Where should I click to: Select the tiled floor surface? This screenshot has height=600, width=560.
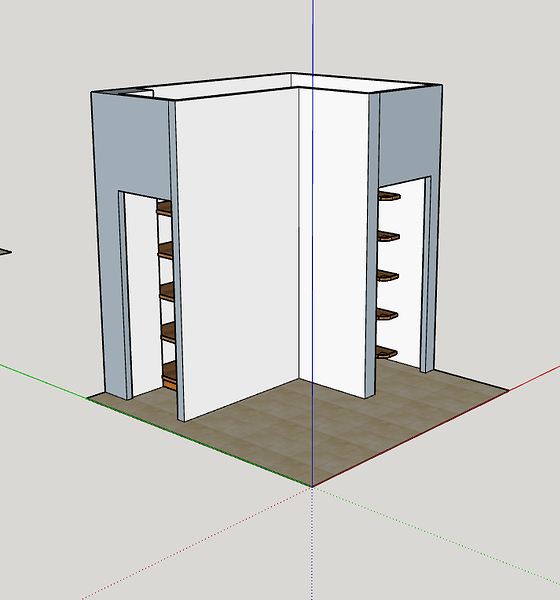coord(306,429)
